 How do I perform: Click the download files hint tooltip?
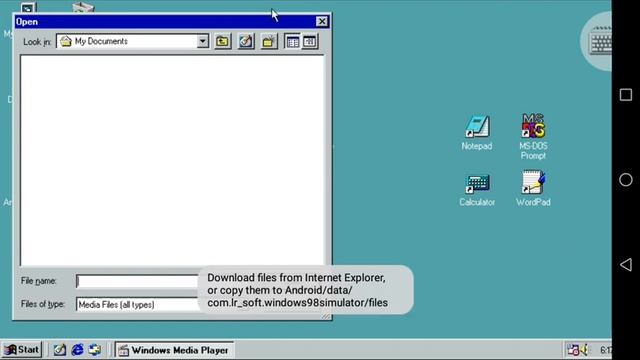305,290
